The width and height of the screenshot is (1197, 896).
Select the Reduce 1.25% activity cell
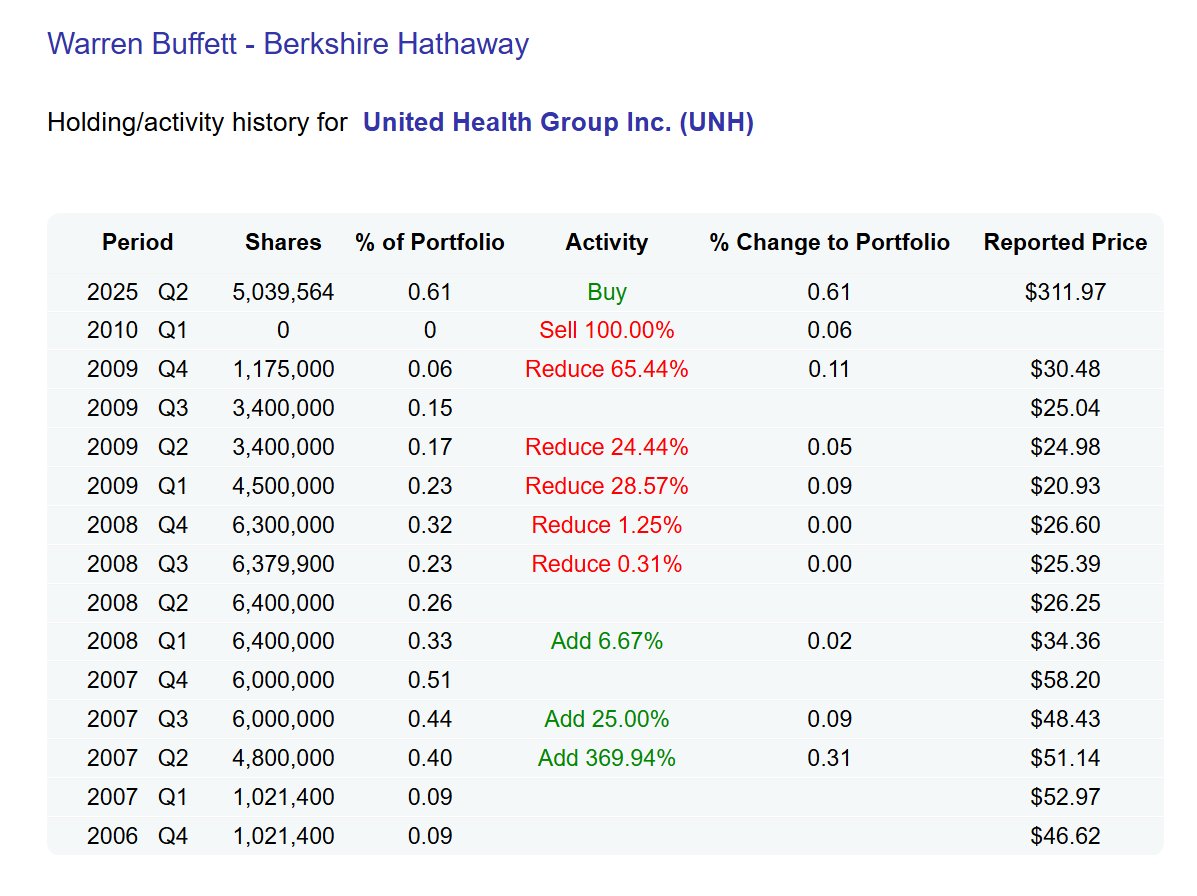tap(607, 525)
